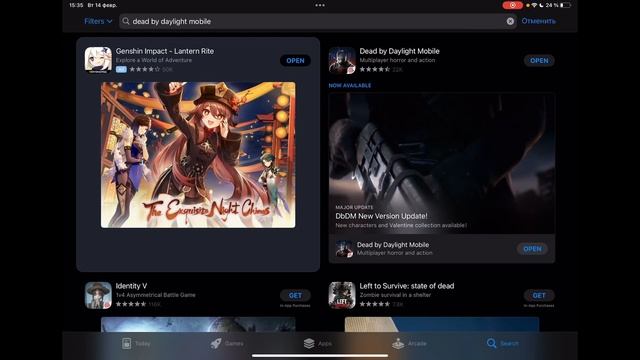
Task: Tap the NOW AVAILABLE label
Action: [350, 85]
